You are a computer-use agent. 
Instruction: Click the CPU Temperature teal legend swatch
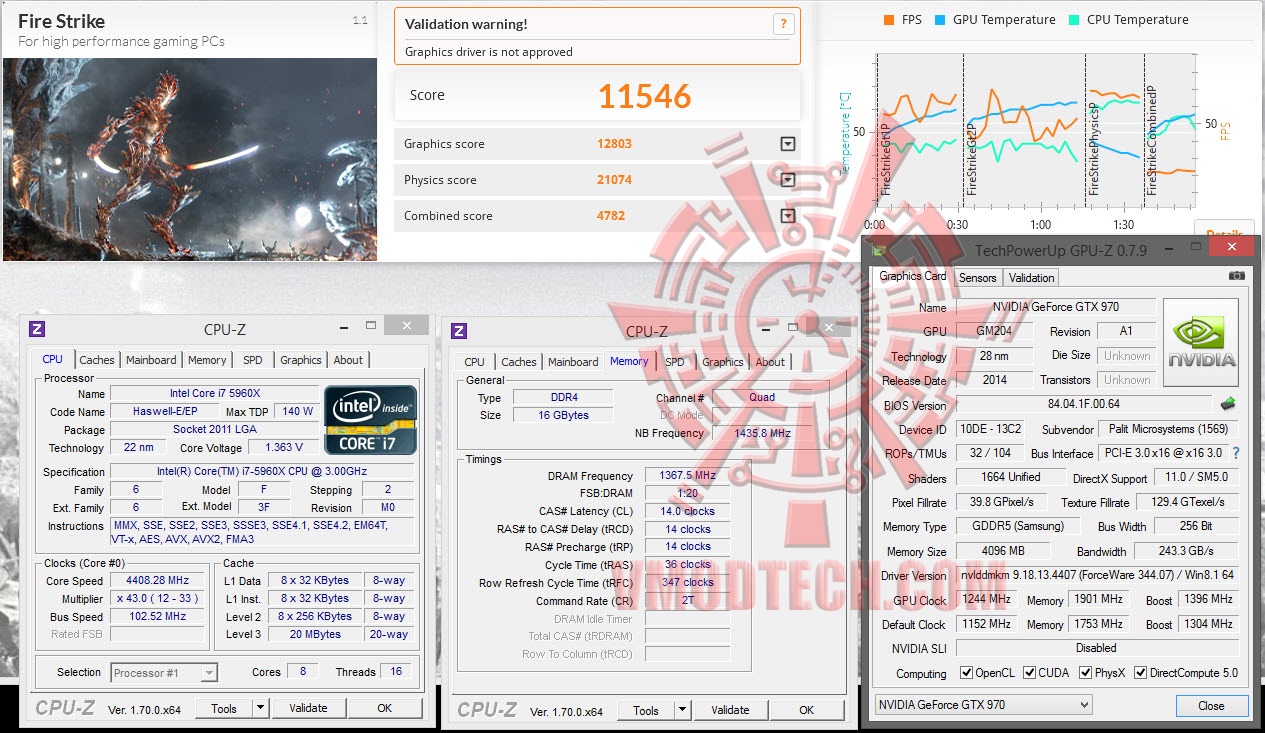[1074, 20]
